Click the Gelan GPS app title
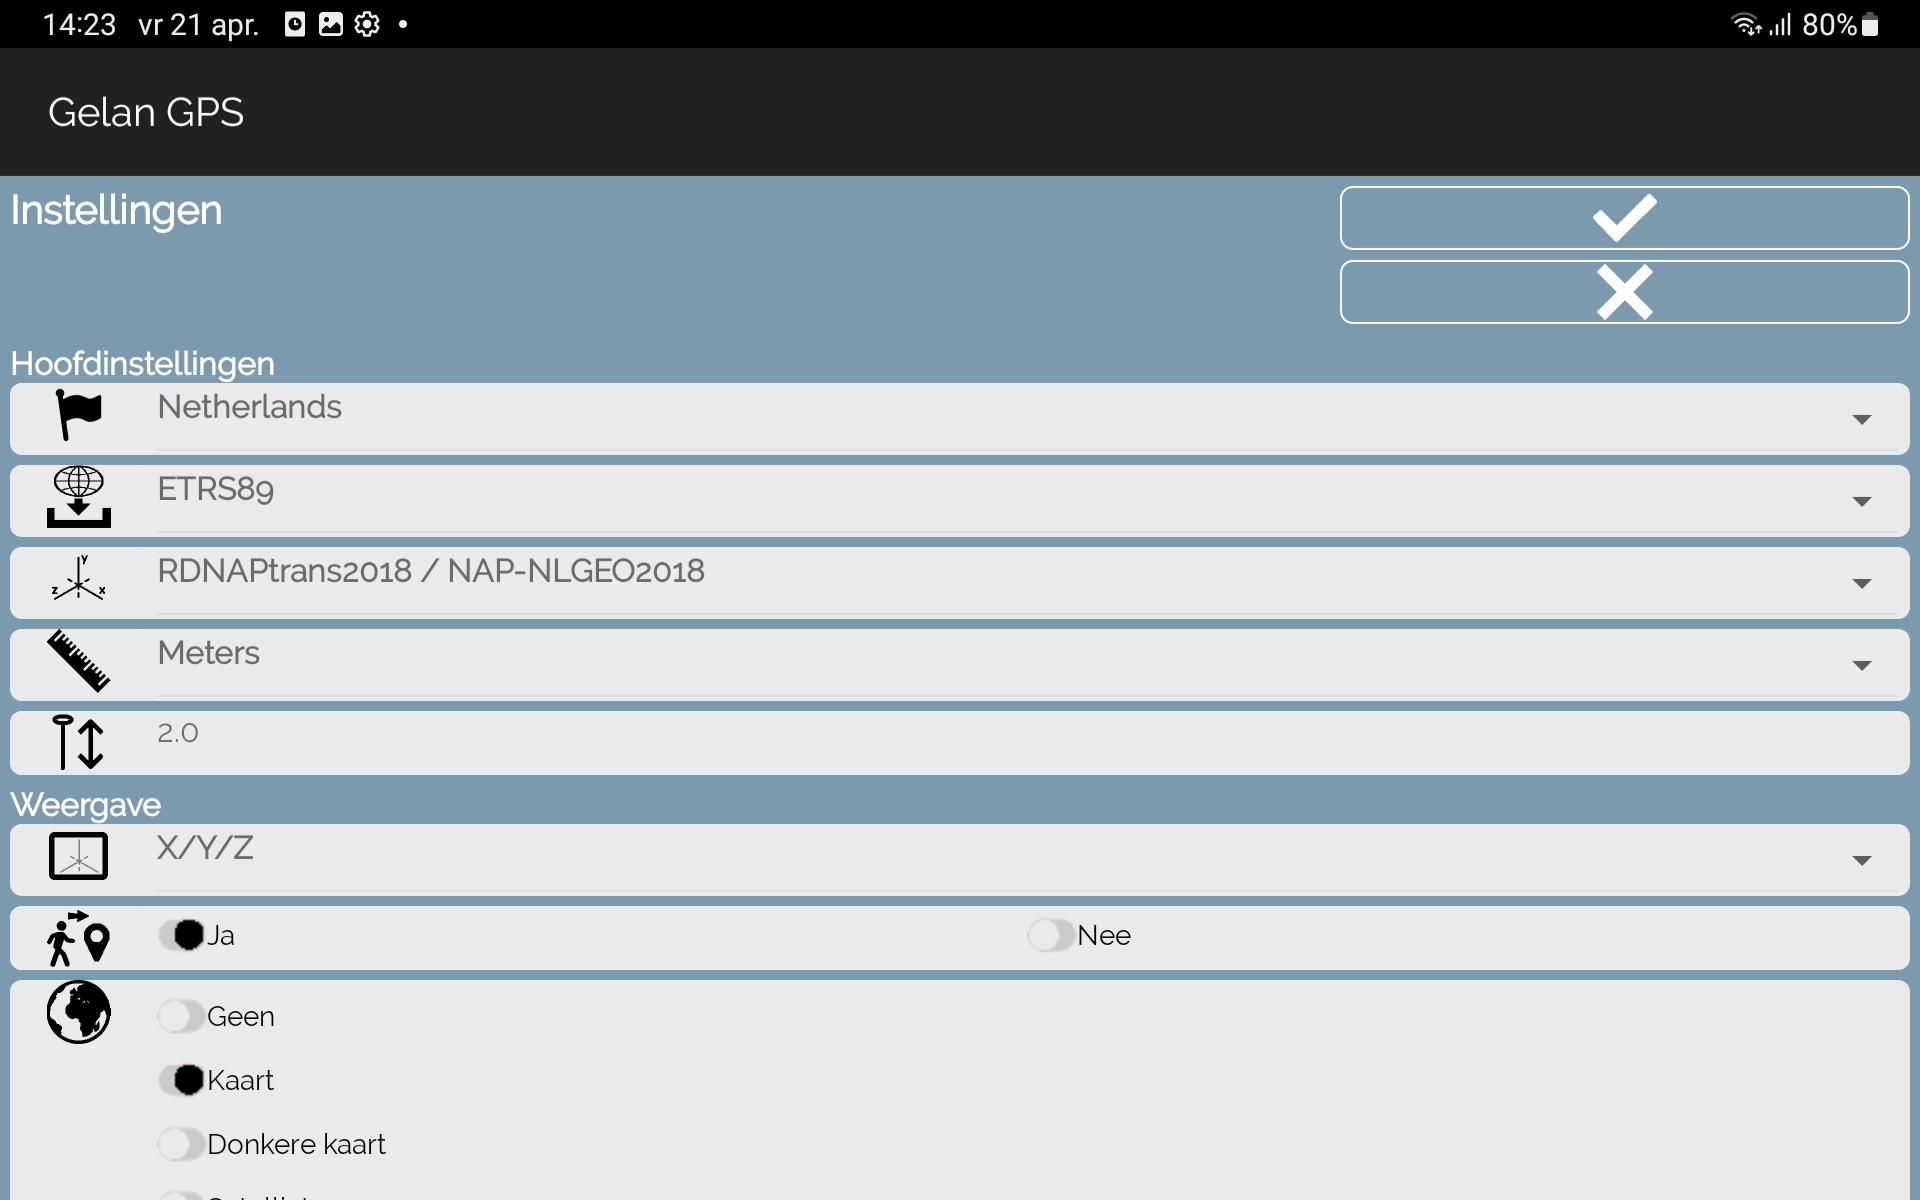Image resolution: width=1920 pixels, height=1200 pixels. tap(146, 112)
